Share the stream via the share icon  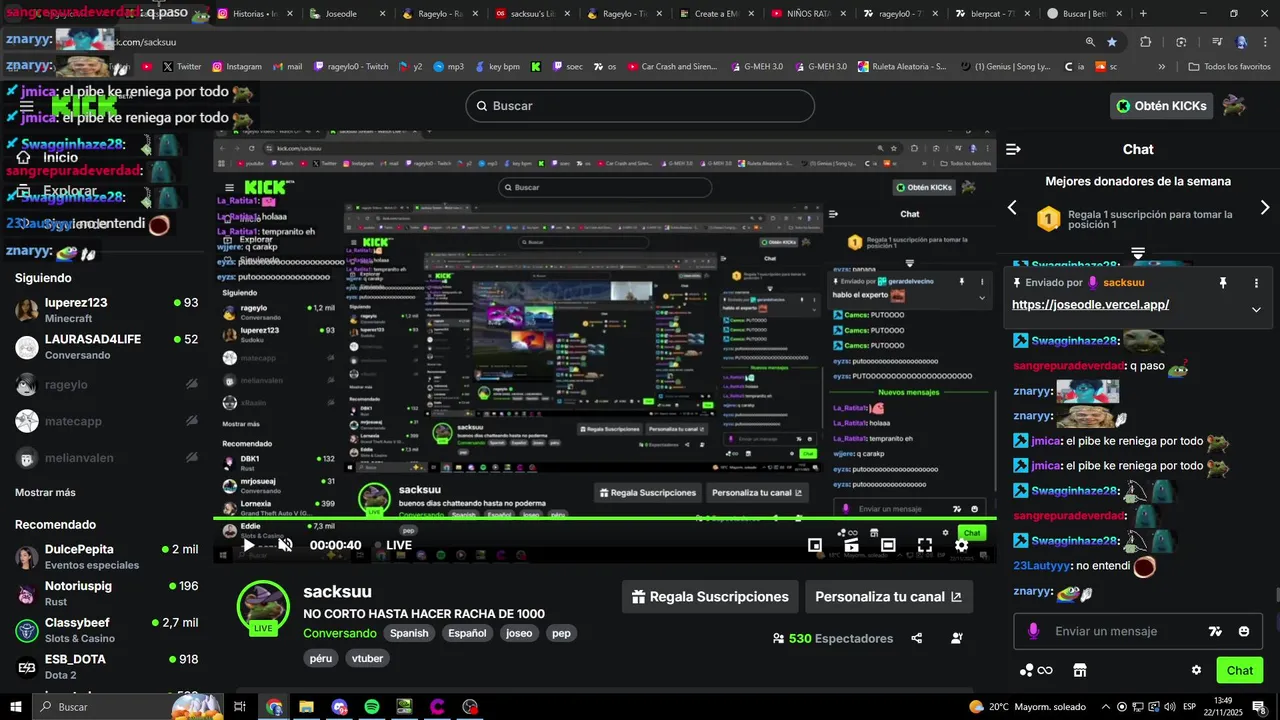click(917, 638)
